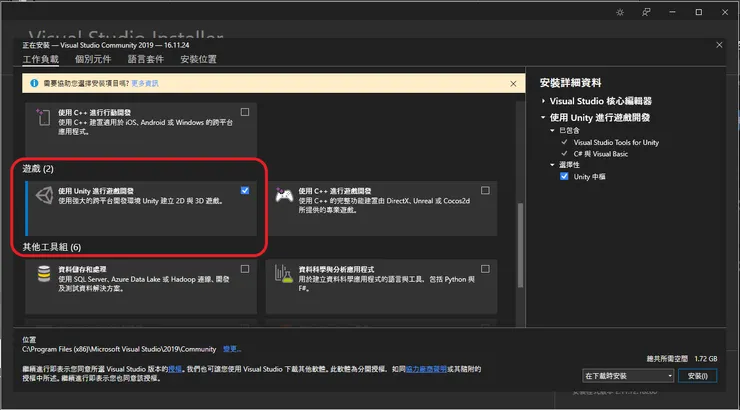Switch to the 語言套件 tab
Screen dimensions: 740x410
click(146, 59)
